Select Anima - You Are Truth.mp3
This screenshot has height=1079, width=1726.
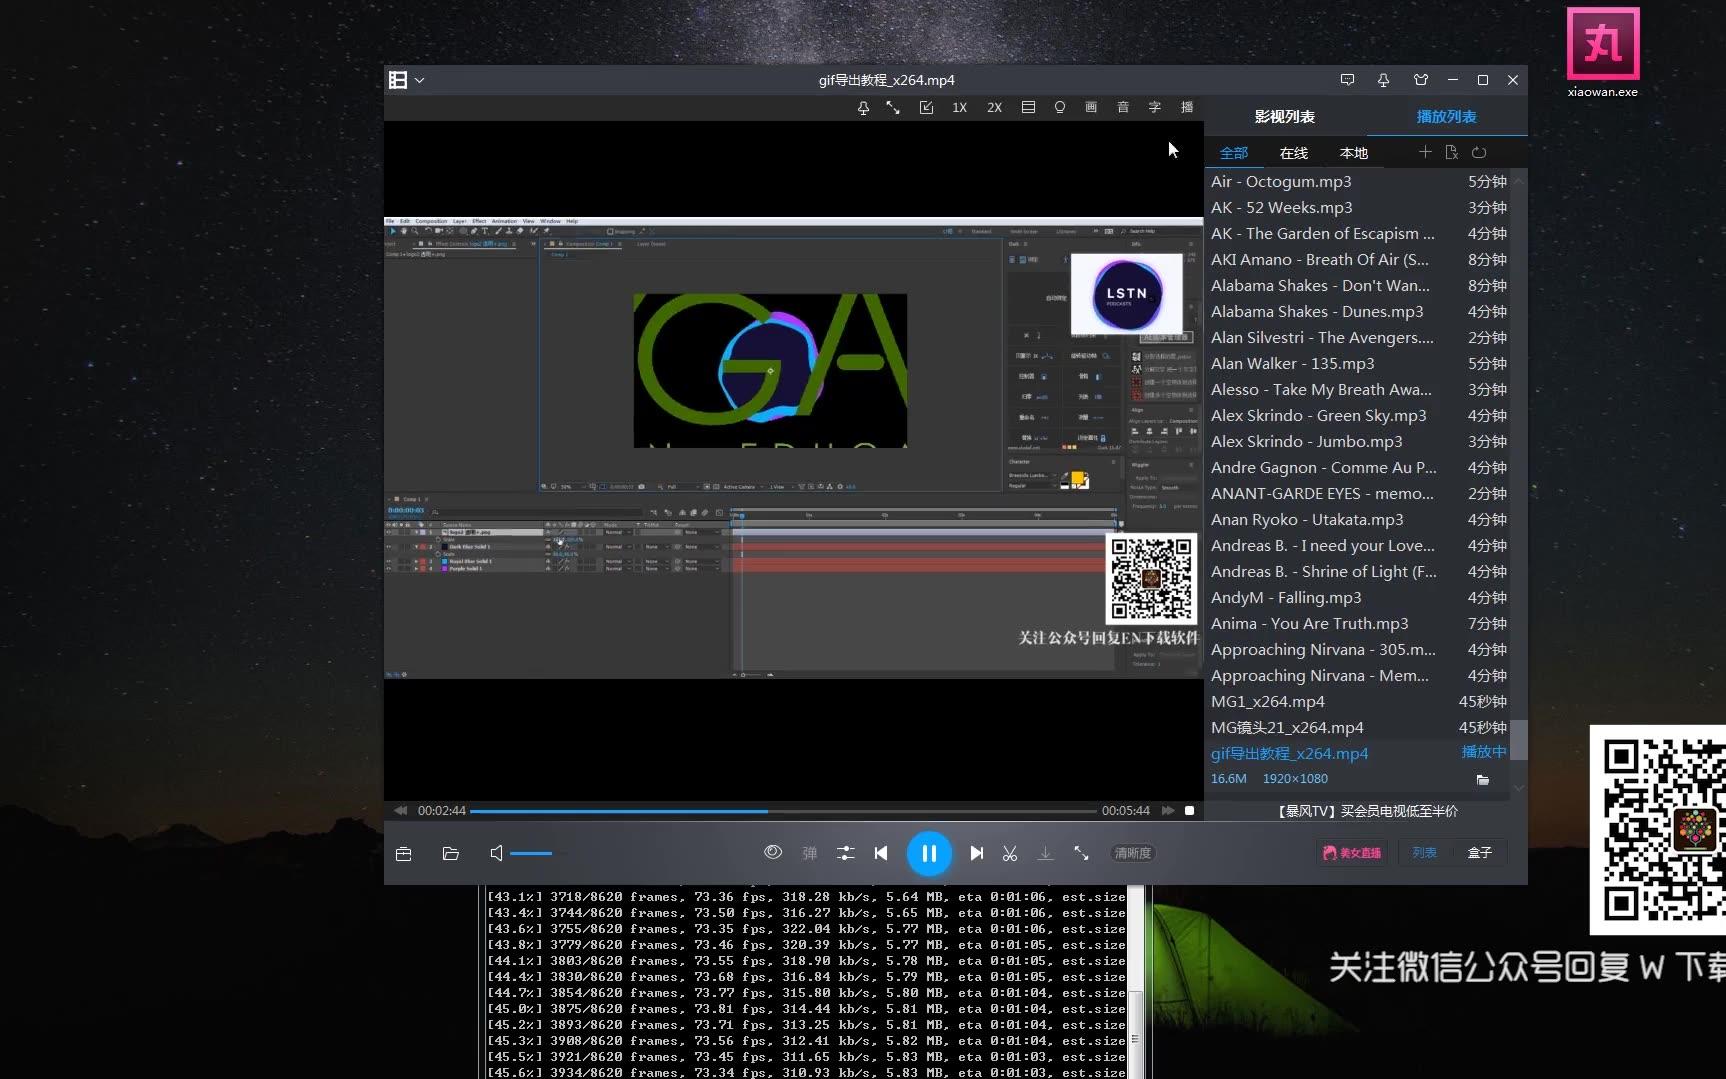[1359, 623]
